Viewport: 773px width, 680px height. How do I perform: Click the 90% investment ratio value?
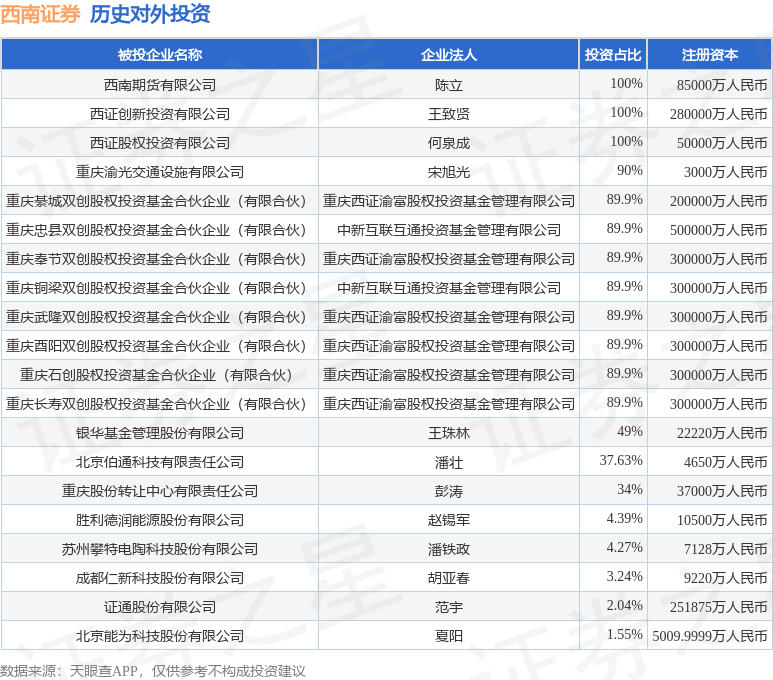630,170
